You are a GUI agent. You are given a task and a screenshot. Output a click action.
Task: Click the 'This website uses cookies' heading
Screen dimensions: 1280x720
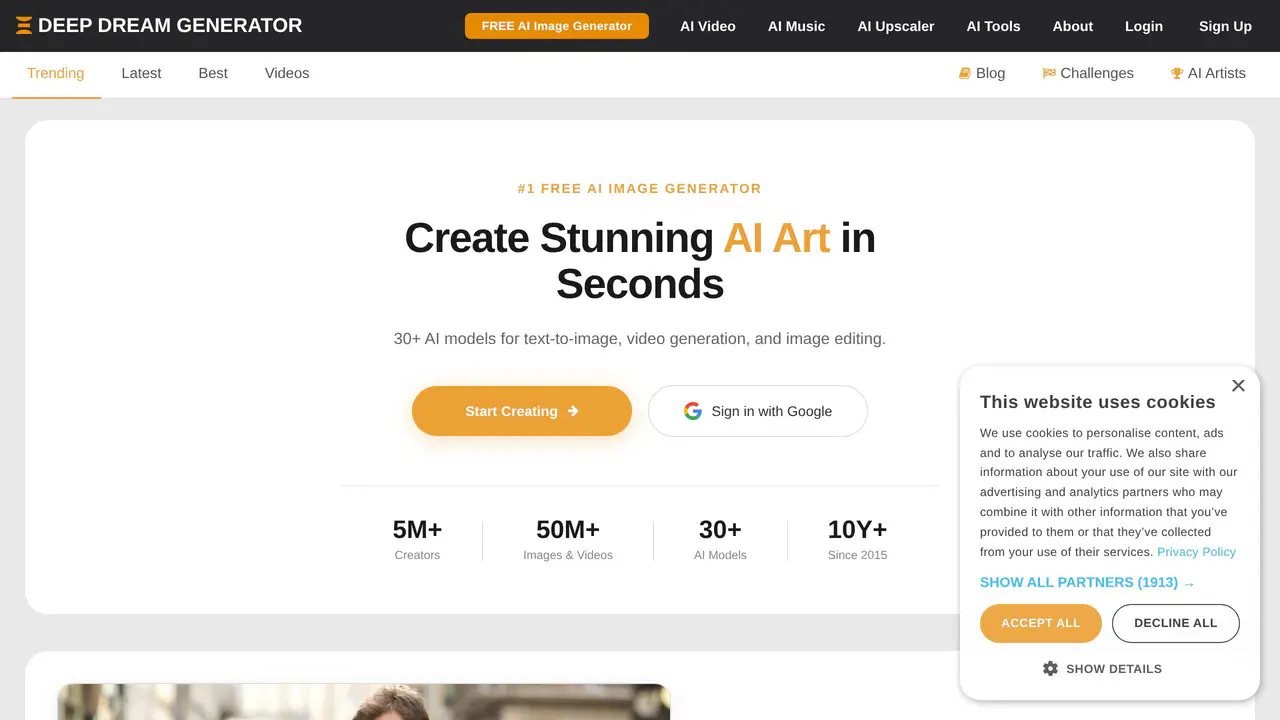[x=1098, y=402]
